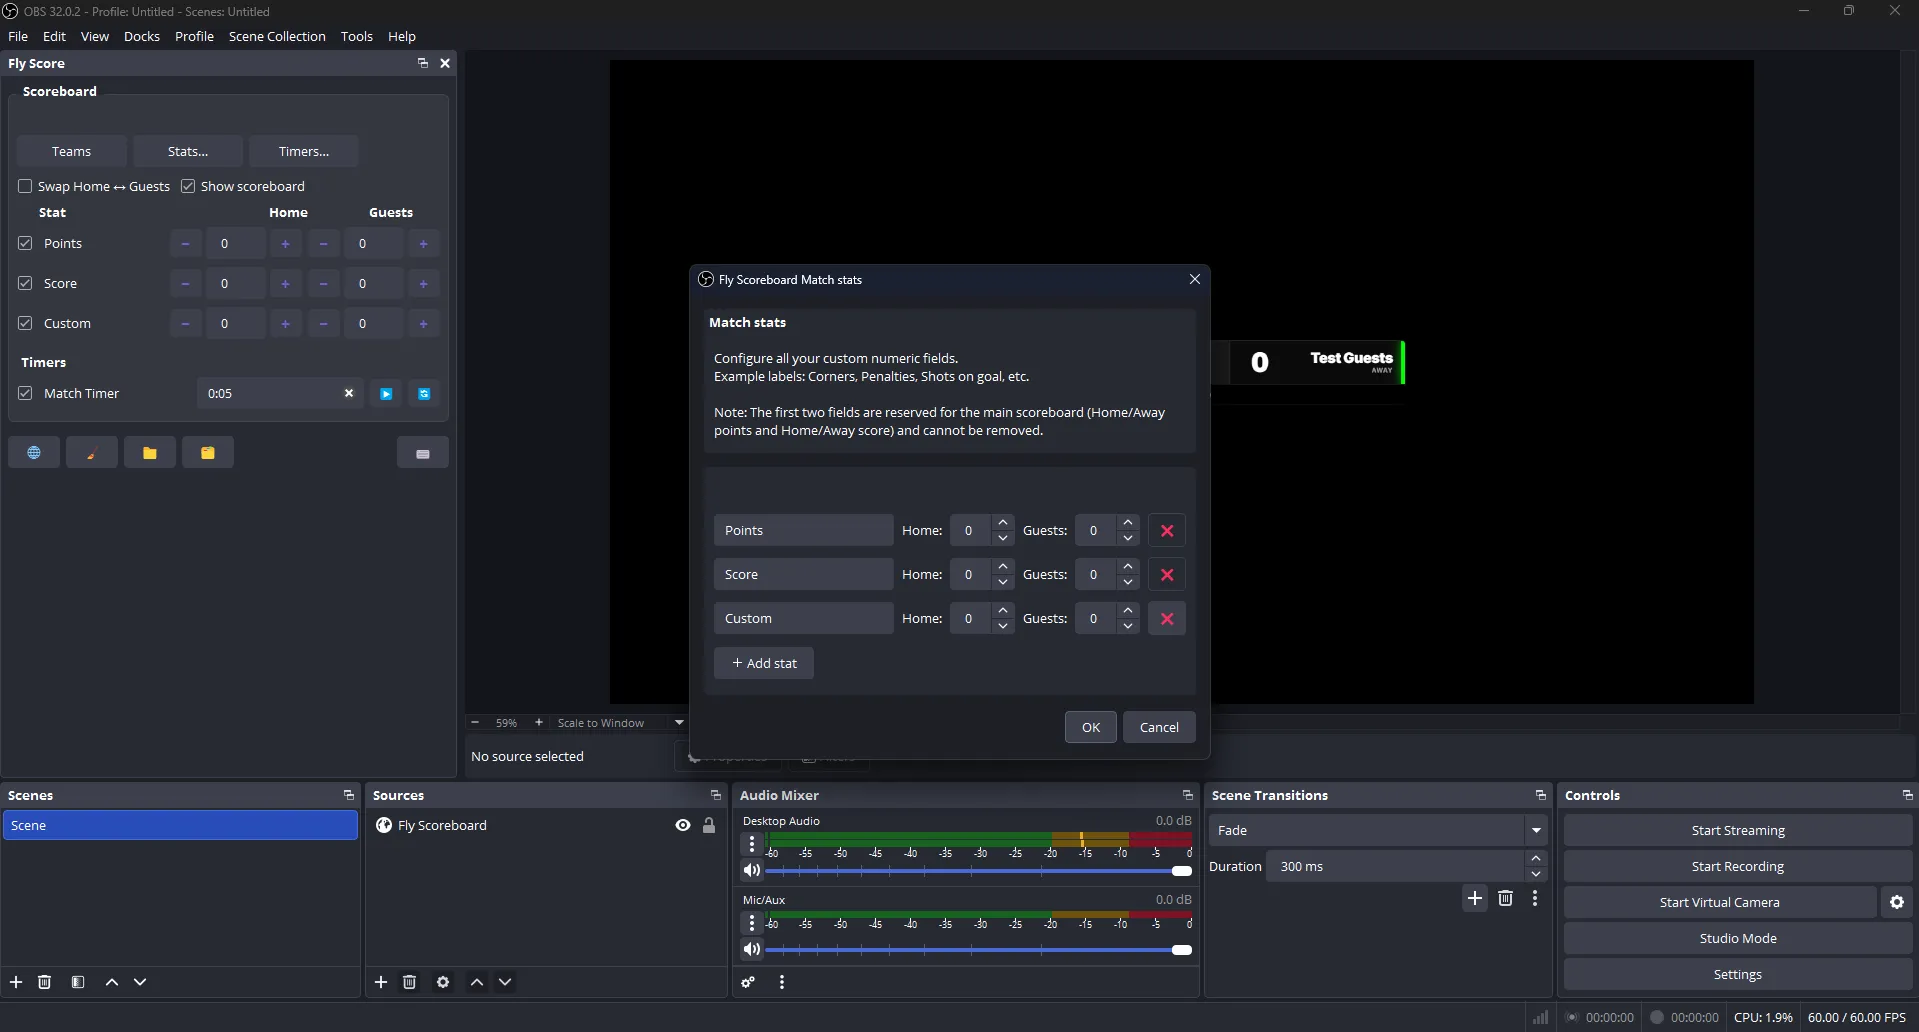Open Virtual Camera configuration gear
Image resolution: width=1919 pixels, height=1032 pixels.
[1896, 902]
